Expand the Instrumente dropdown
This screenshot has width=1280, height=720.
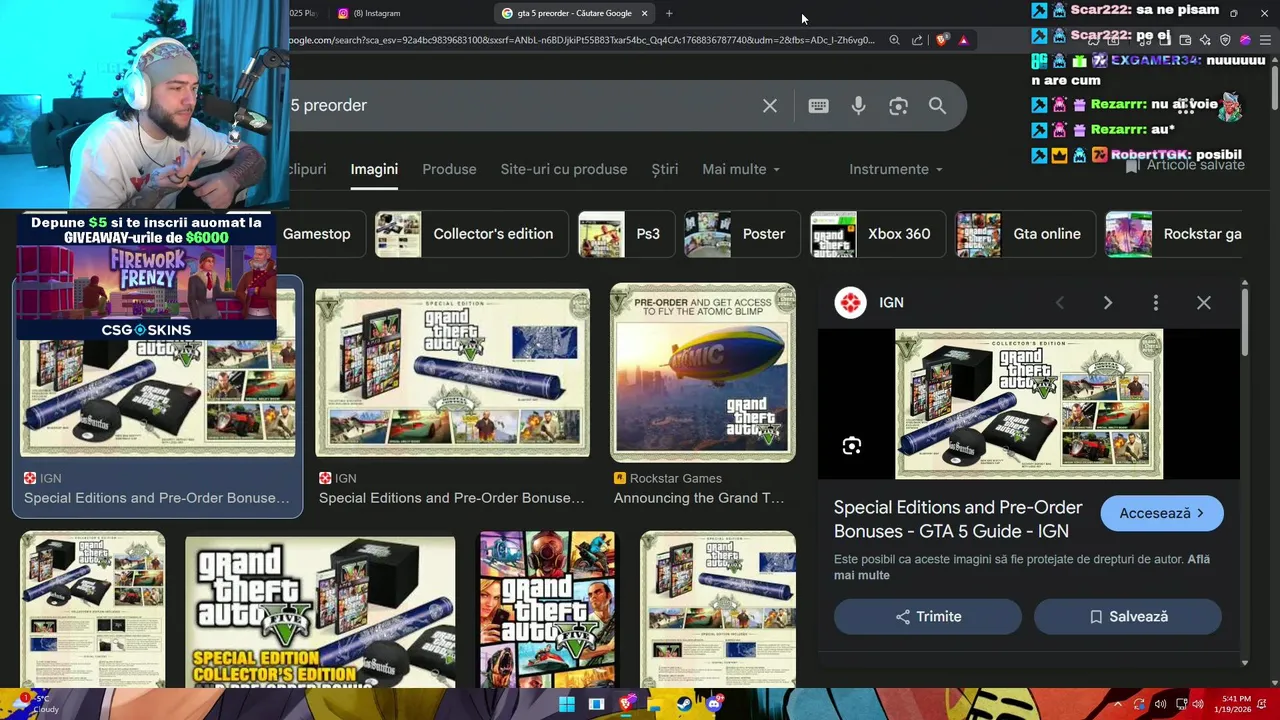pyautogui.click(x=896, y=169)
